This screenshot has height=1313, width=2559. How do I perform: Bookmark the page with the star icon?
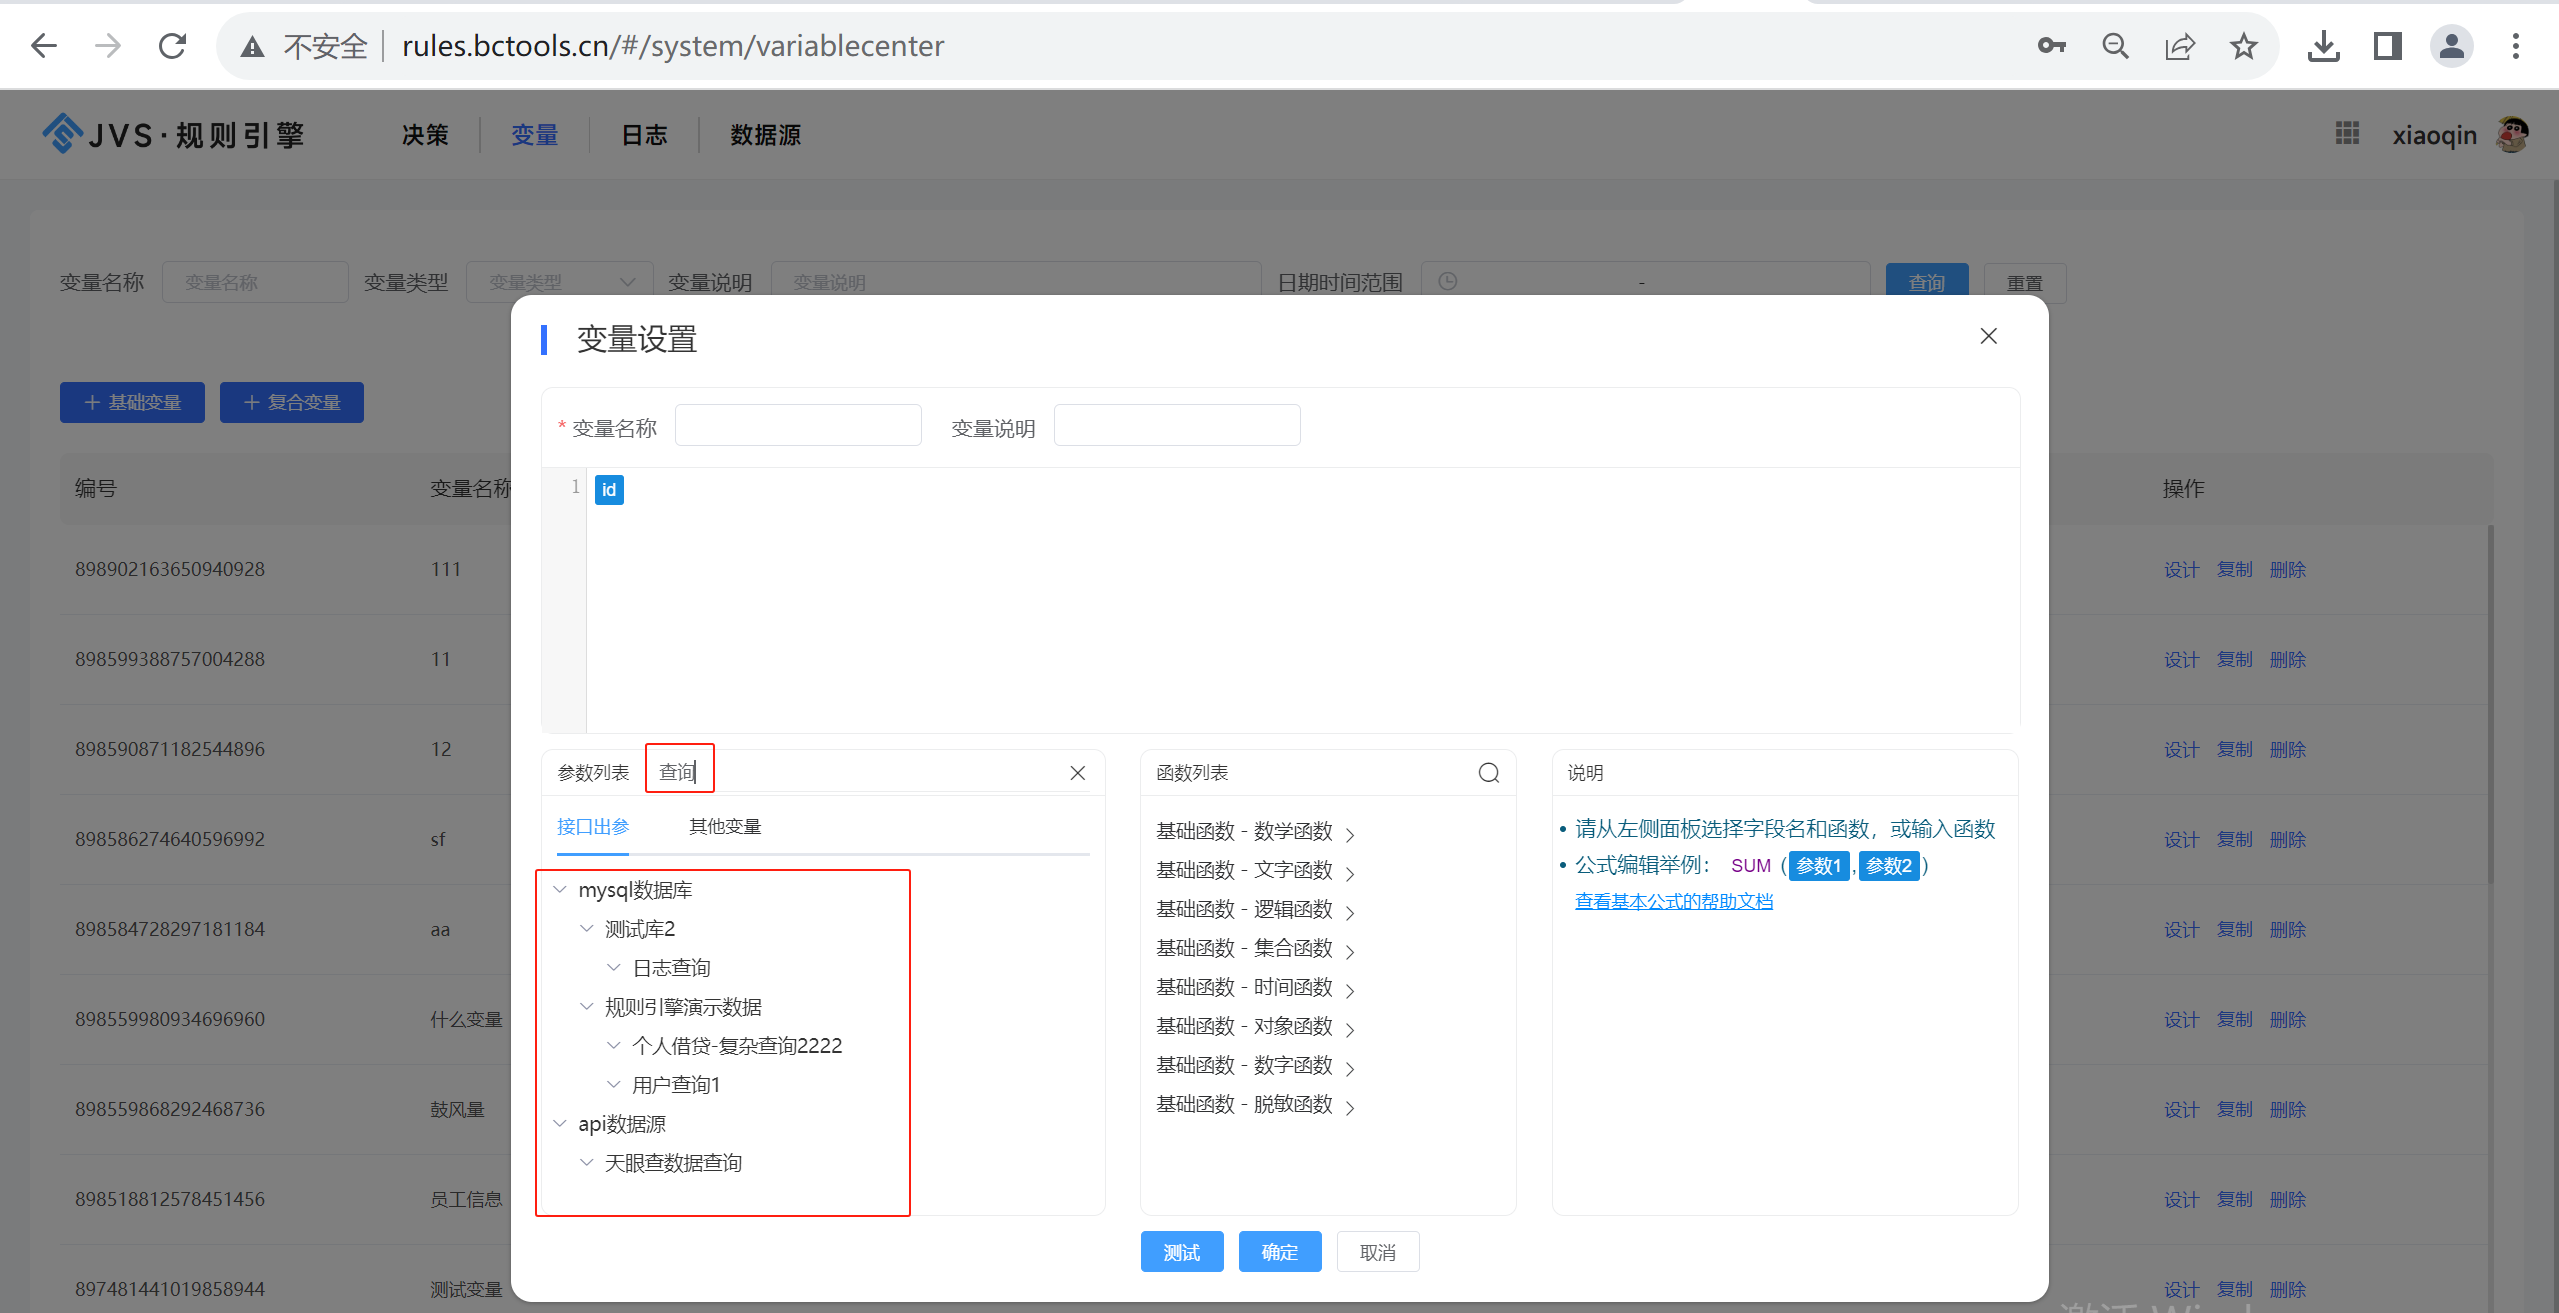[2243, 46]
